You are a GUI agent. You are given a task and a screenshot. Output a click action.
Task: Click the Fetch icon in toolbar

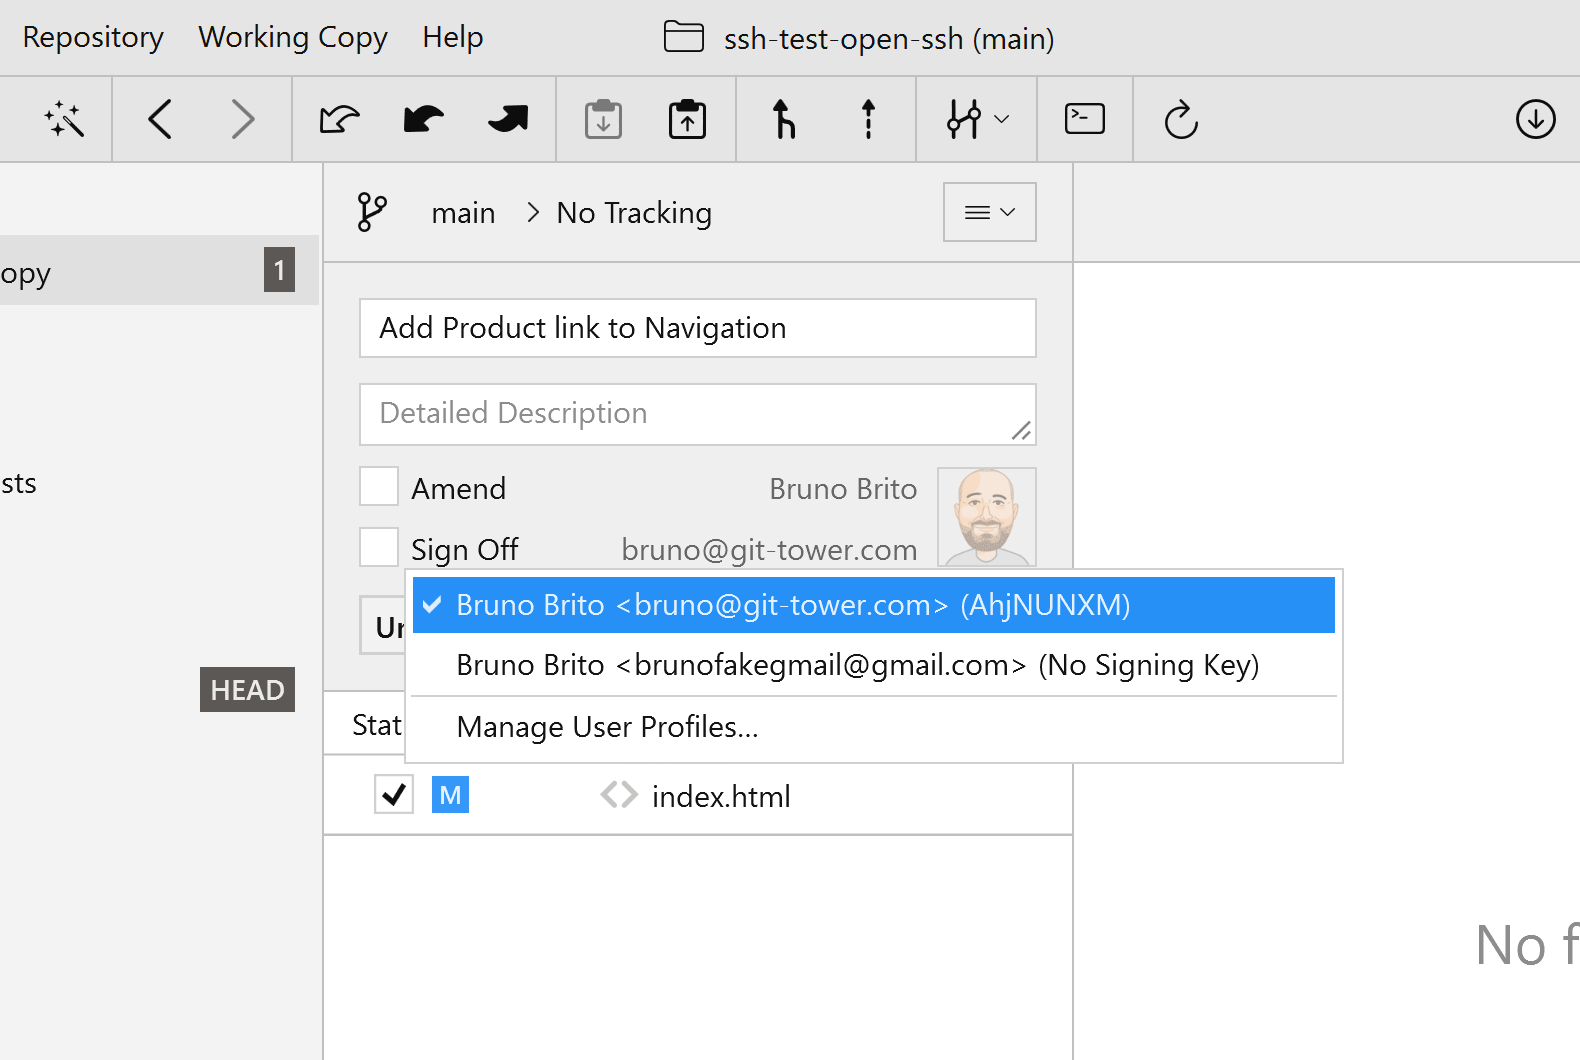coord(340,120)
